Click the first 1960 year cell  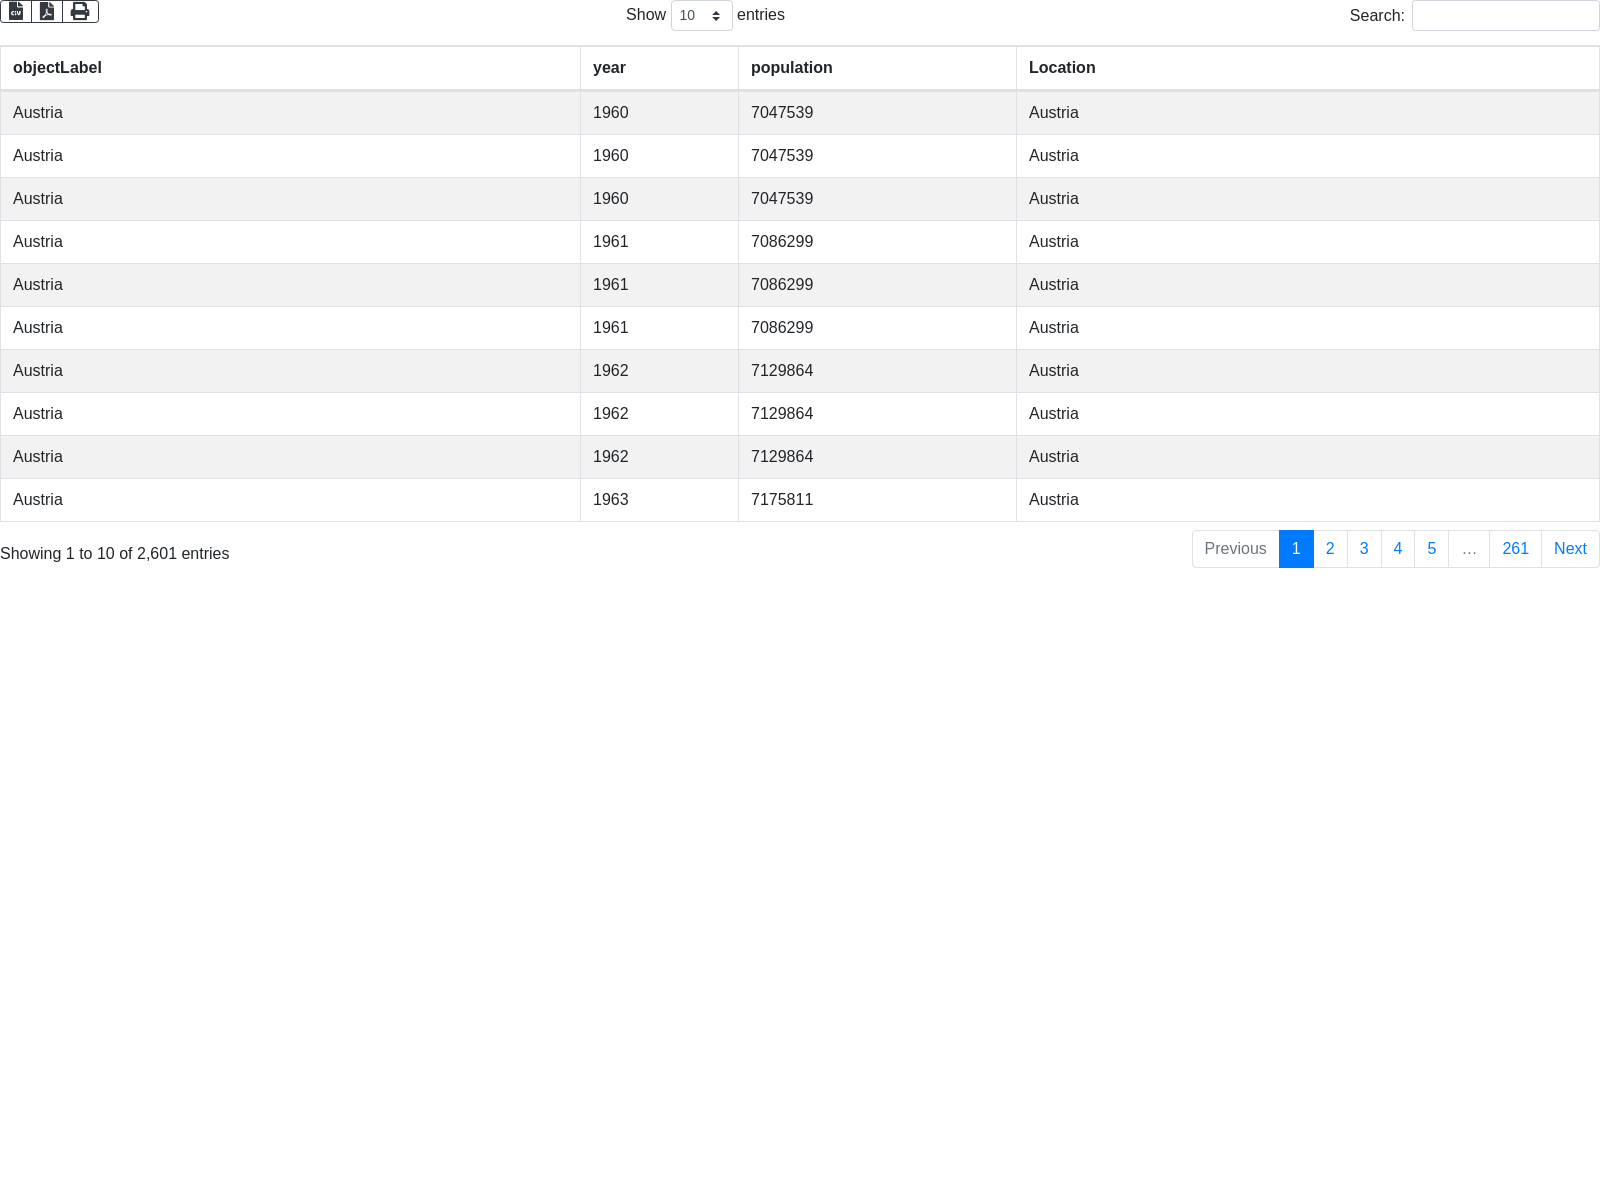coord(610,113)
